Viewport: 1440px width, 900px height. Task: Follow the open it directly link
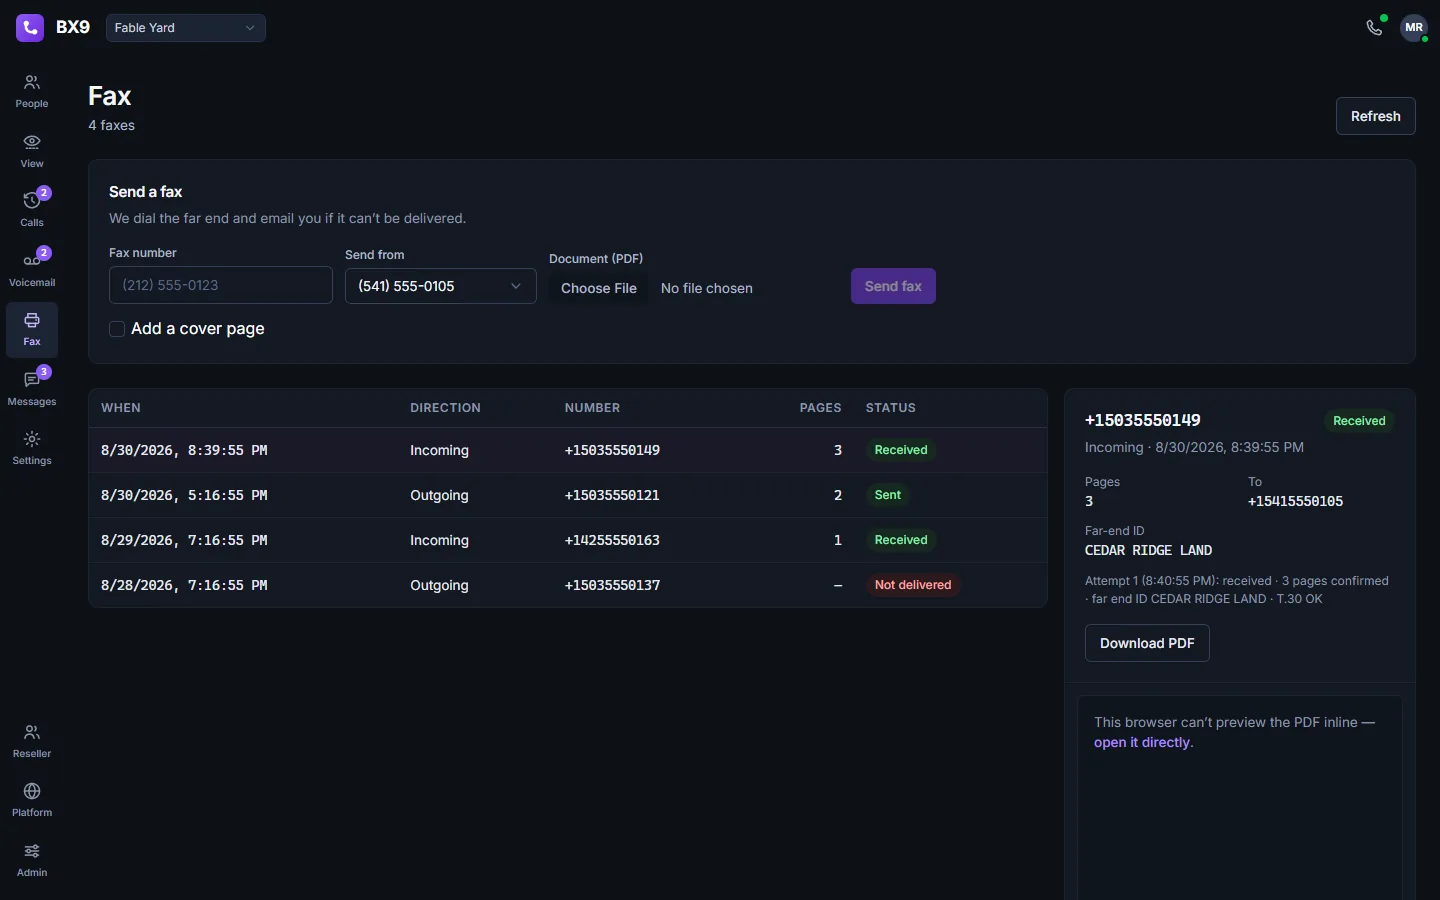point(1142,742)
